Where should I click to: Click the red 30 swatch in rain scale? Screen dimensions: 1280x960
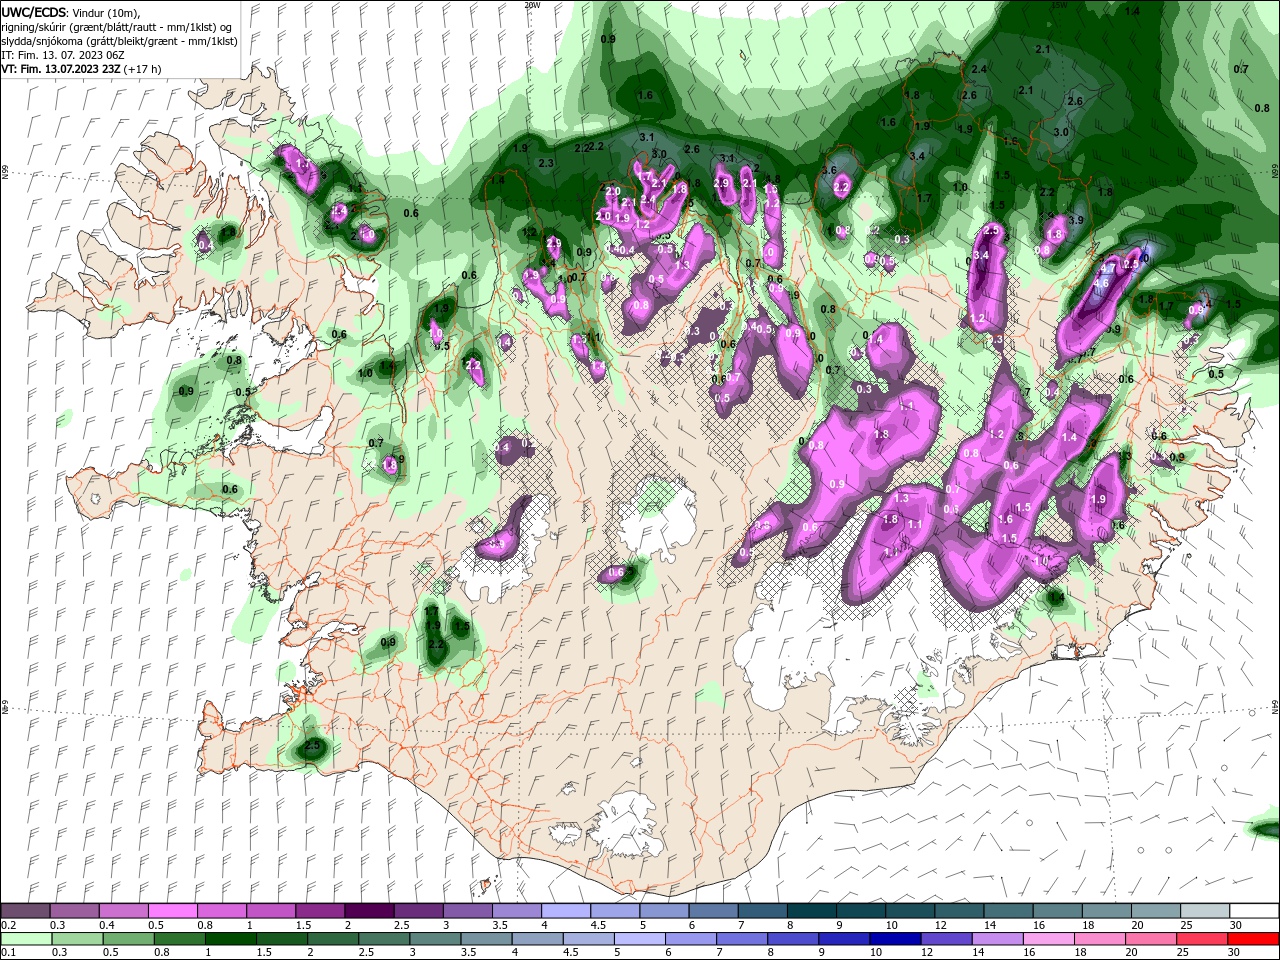tap(1254, 939)
